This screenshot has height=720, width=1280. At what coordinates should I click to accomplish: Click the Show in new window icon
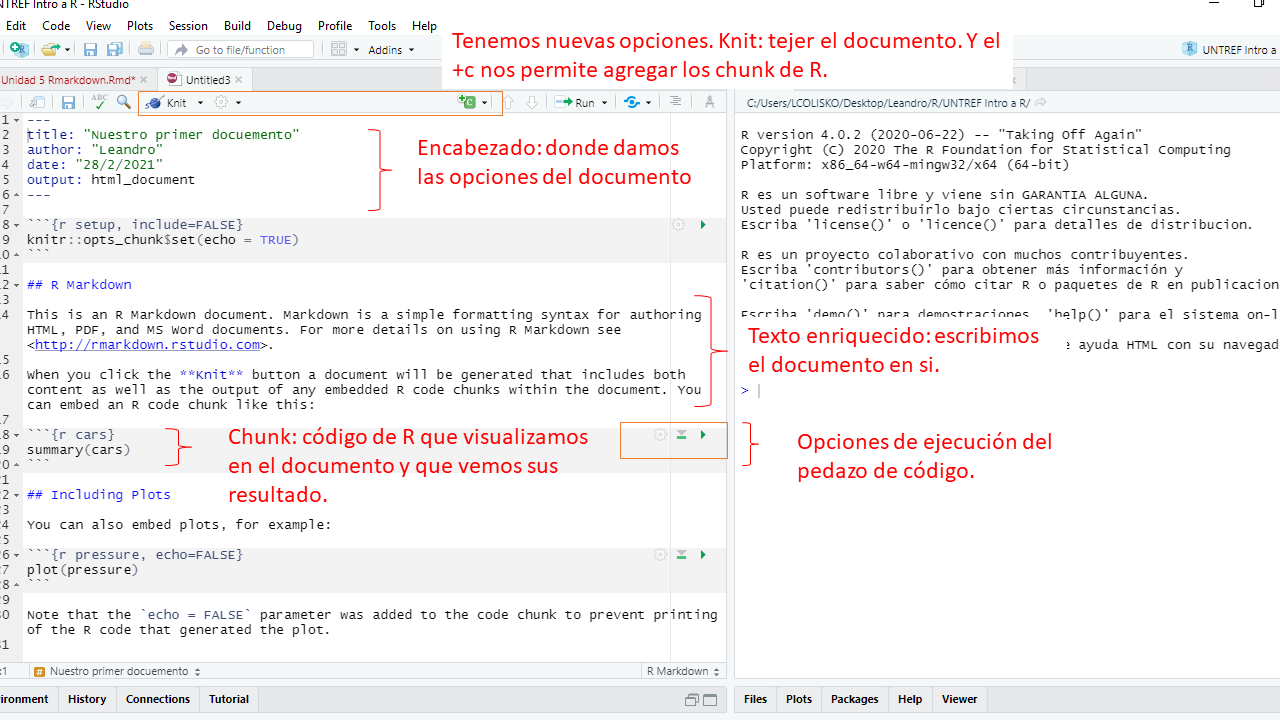pyautogui.click(x=37, y=102)
